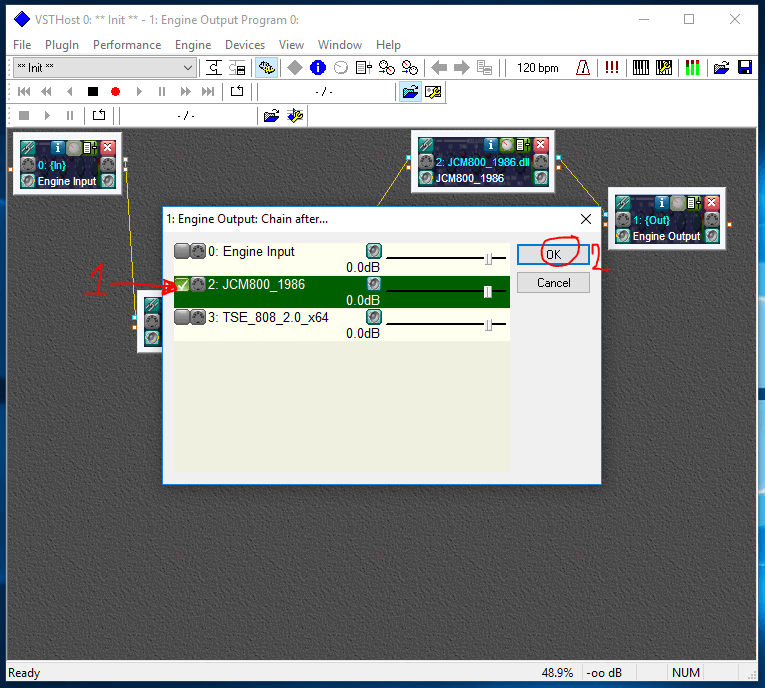Click the Engine Input level slider handle

pos(488,259)
